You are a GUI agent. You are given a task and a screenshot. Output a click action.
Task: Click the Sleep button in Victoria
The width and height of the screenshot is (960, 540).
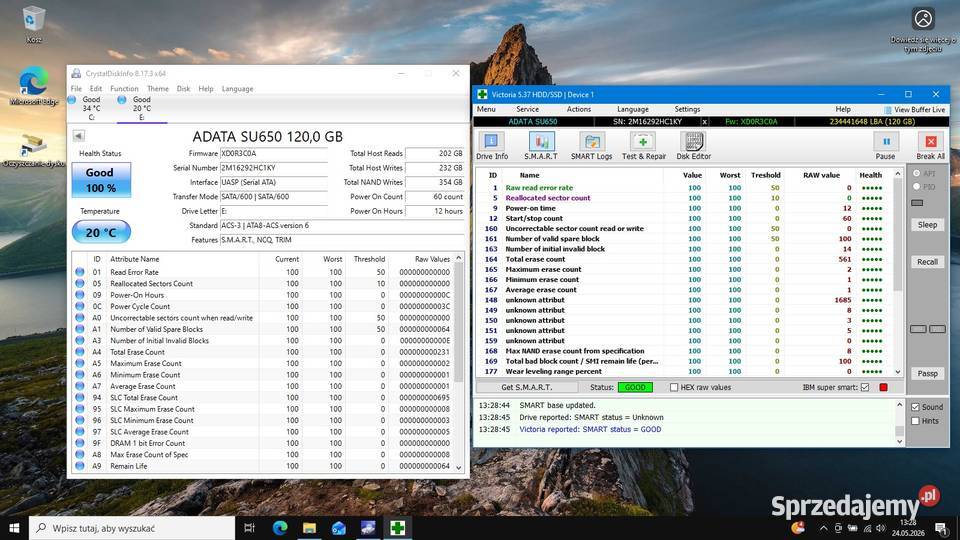tap(927, 225)
